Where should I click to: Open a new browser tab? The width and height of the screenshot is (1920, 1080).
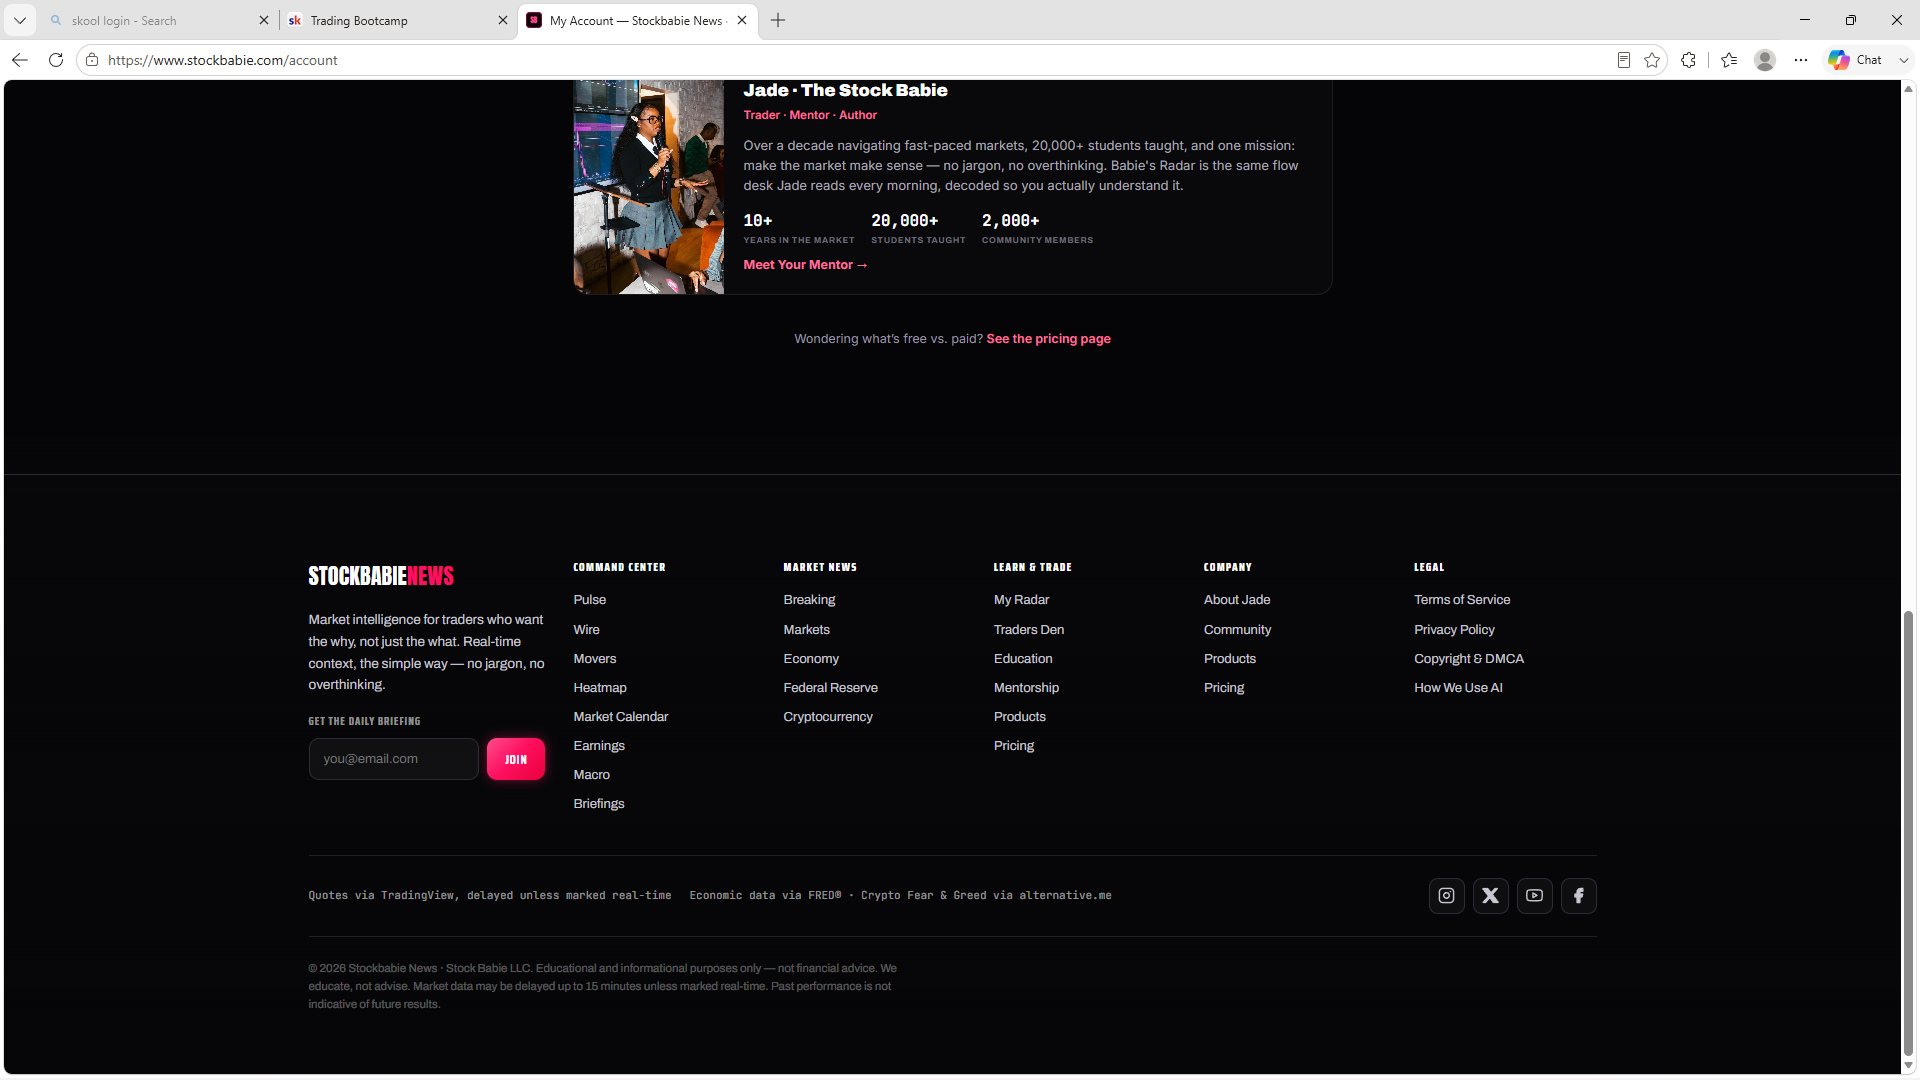pyautogui.click(x=778, y=20)
